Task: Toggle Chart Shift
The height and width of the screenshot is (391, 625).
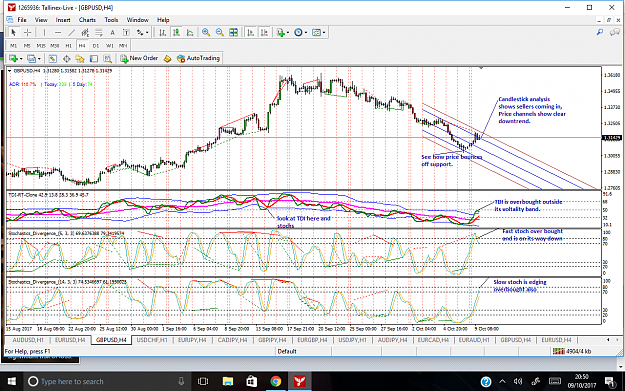Action: click(264, 33)
